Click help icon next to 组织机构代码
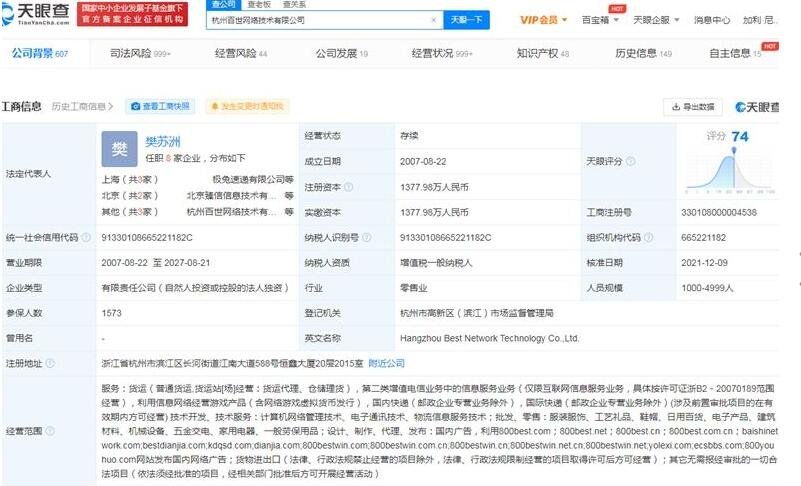Viewport: 801px width, 486px height. [x=648, y=237]
